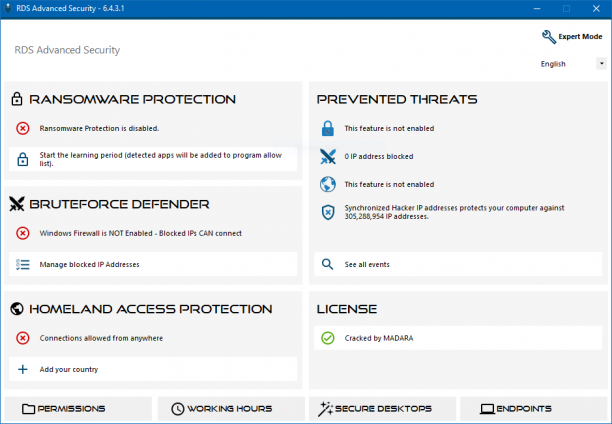Click red X beside Windows Firewall is NOT Enabled
Viewport: 612px width, 424px height.
click(23, 233)
